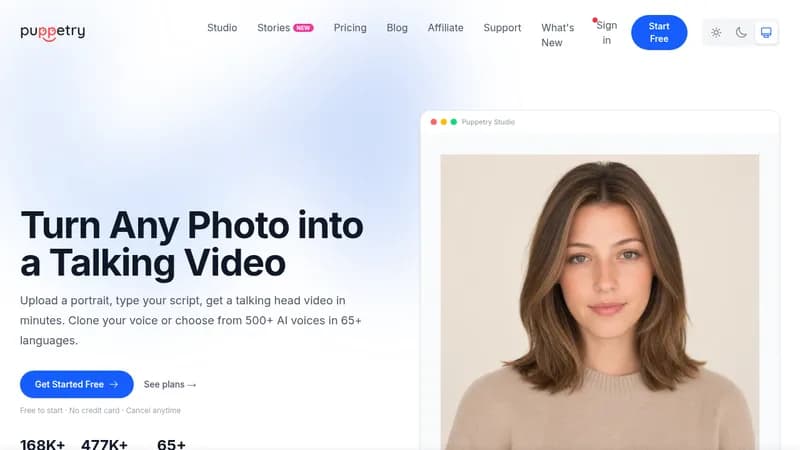Open the Support page
This screenshot has height=450, width=800.
click(502, 28)
